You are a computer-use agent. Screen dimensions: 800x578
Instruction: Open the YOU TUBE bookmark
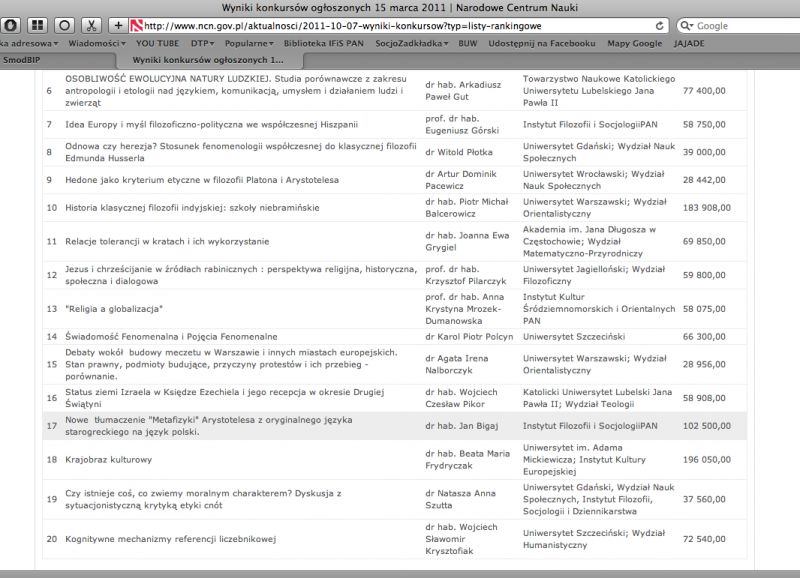157,43
